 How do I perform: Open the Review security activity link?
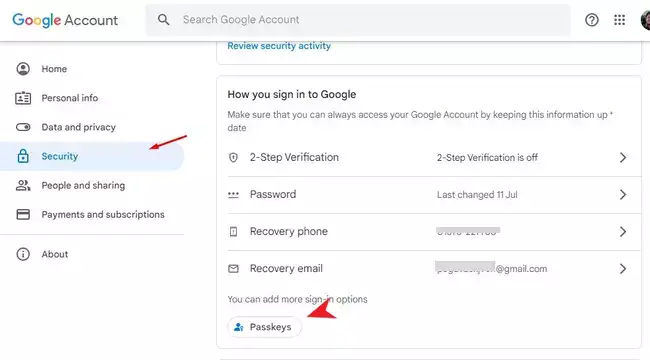point(279,46)
